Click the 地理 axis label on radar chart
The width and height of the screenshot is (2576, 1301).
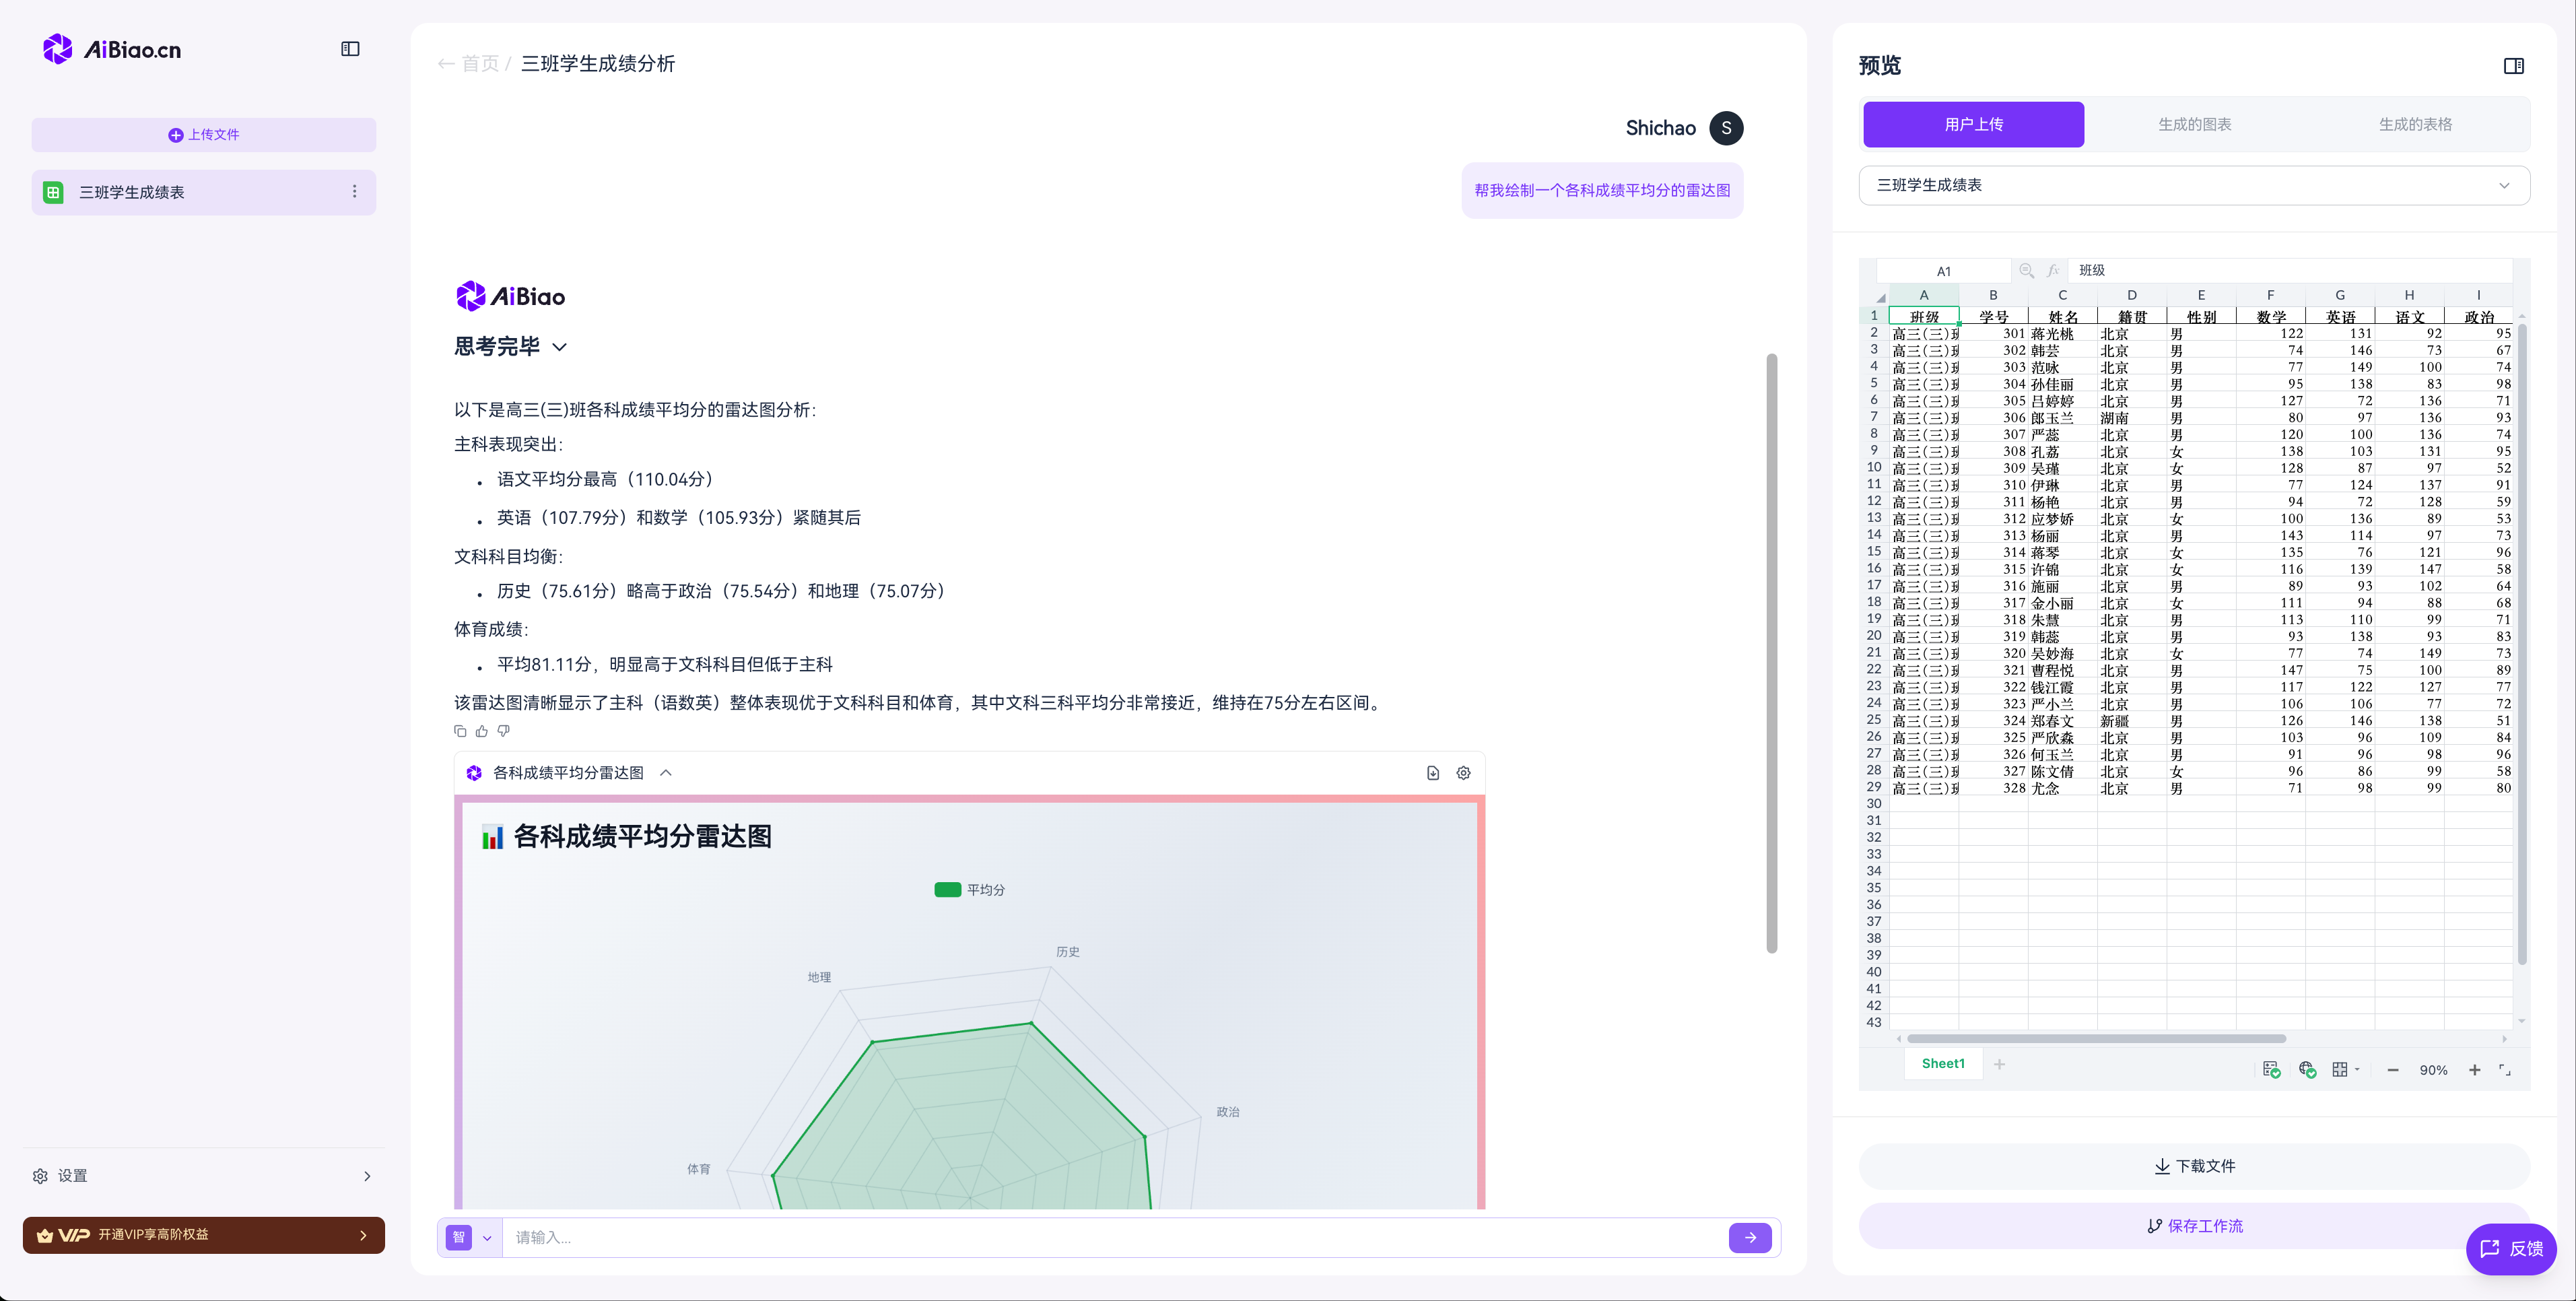pyautogui.click(x=819, y=977)
